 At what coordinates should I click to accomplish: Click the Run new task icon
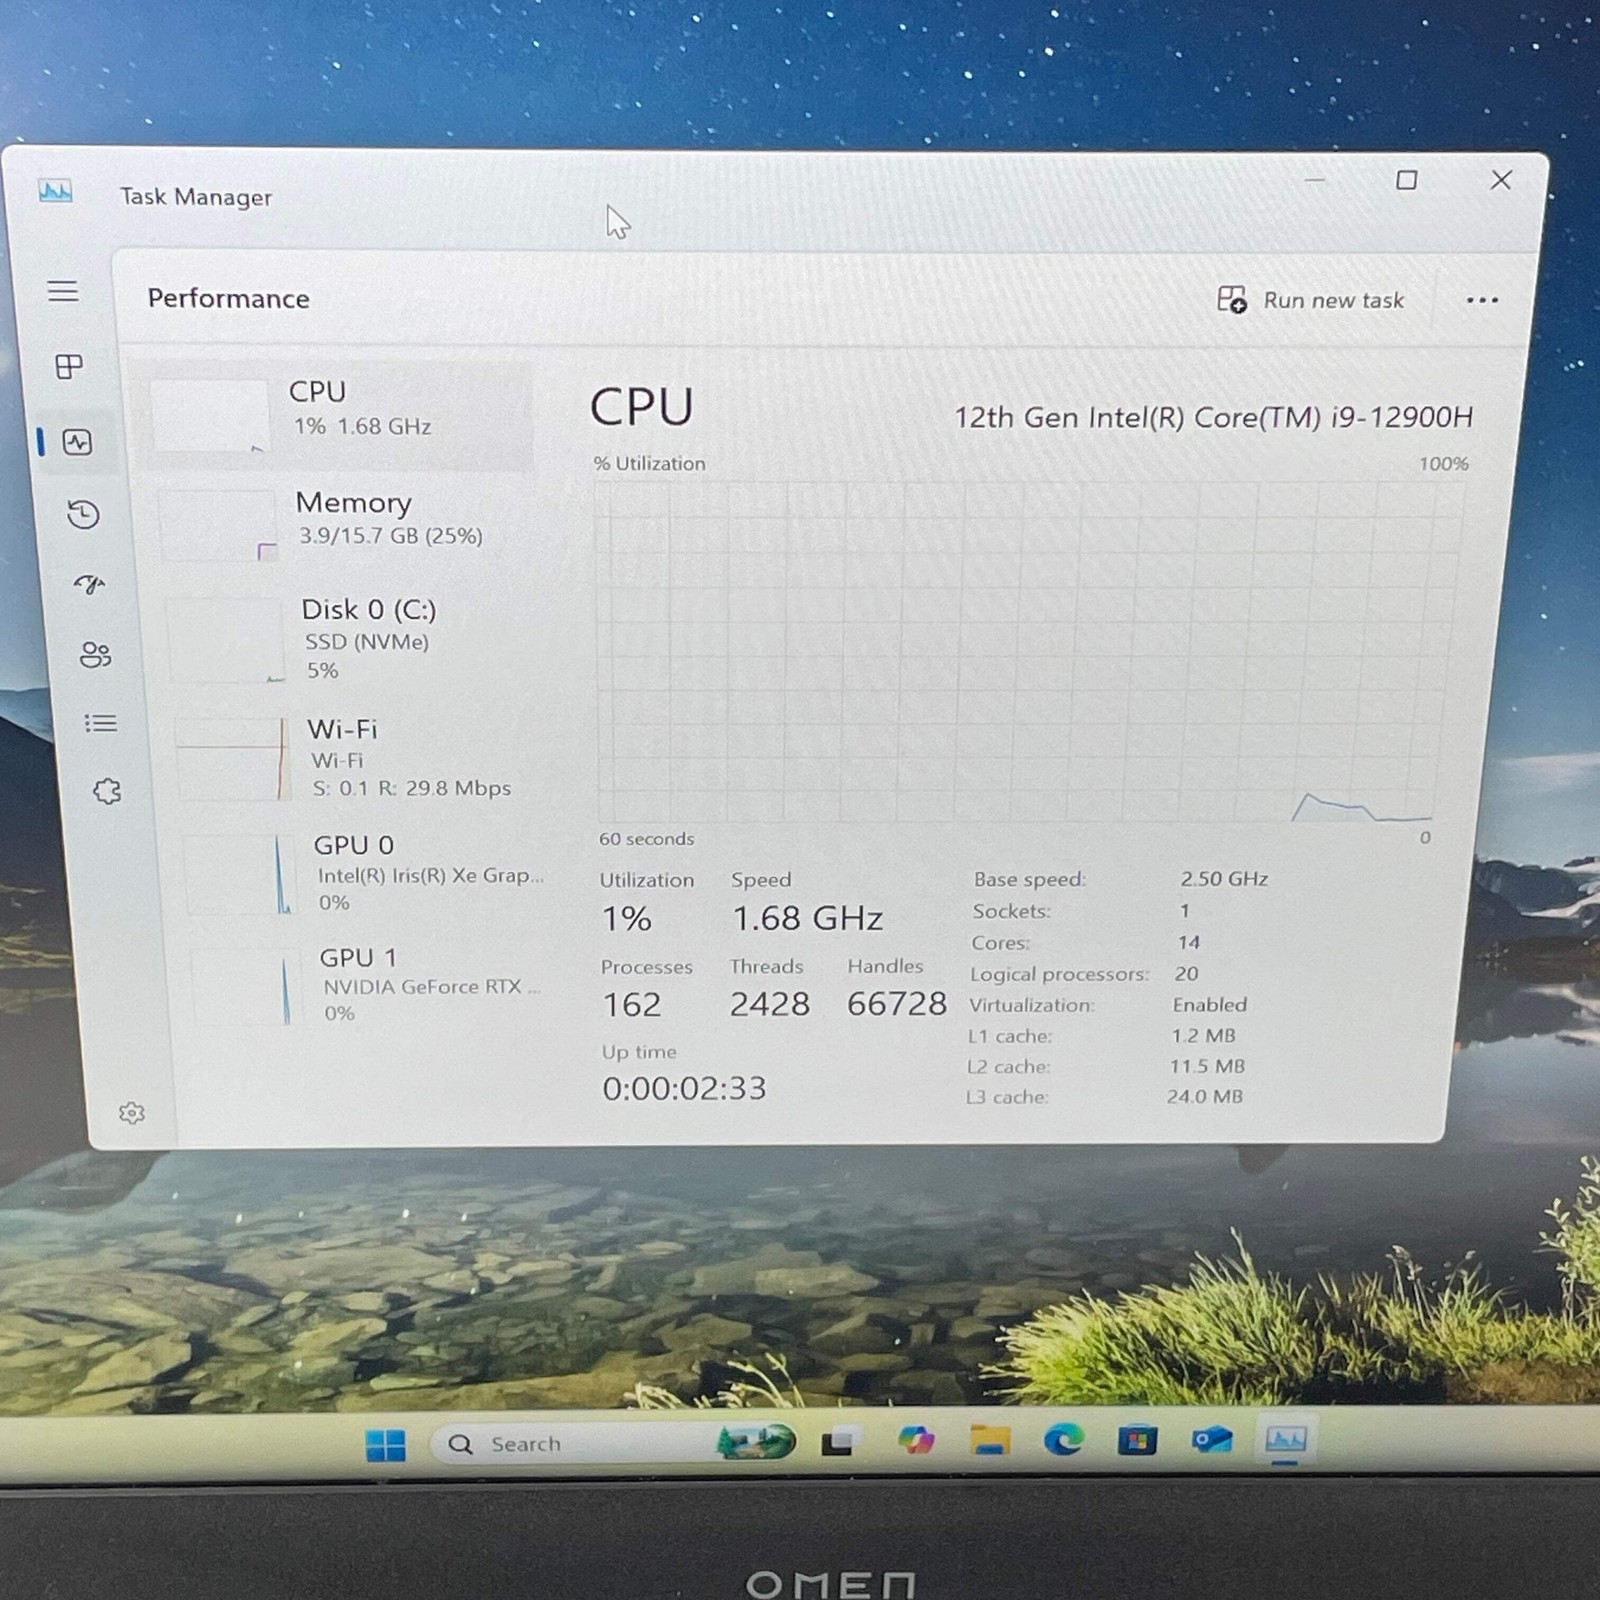click(x=1232, y=299)
